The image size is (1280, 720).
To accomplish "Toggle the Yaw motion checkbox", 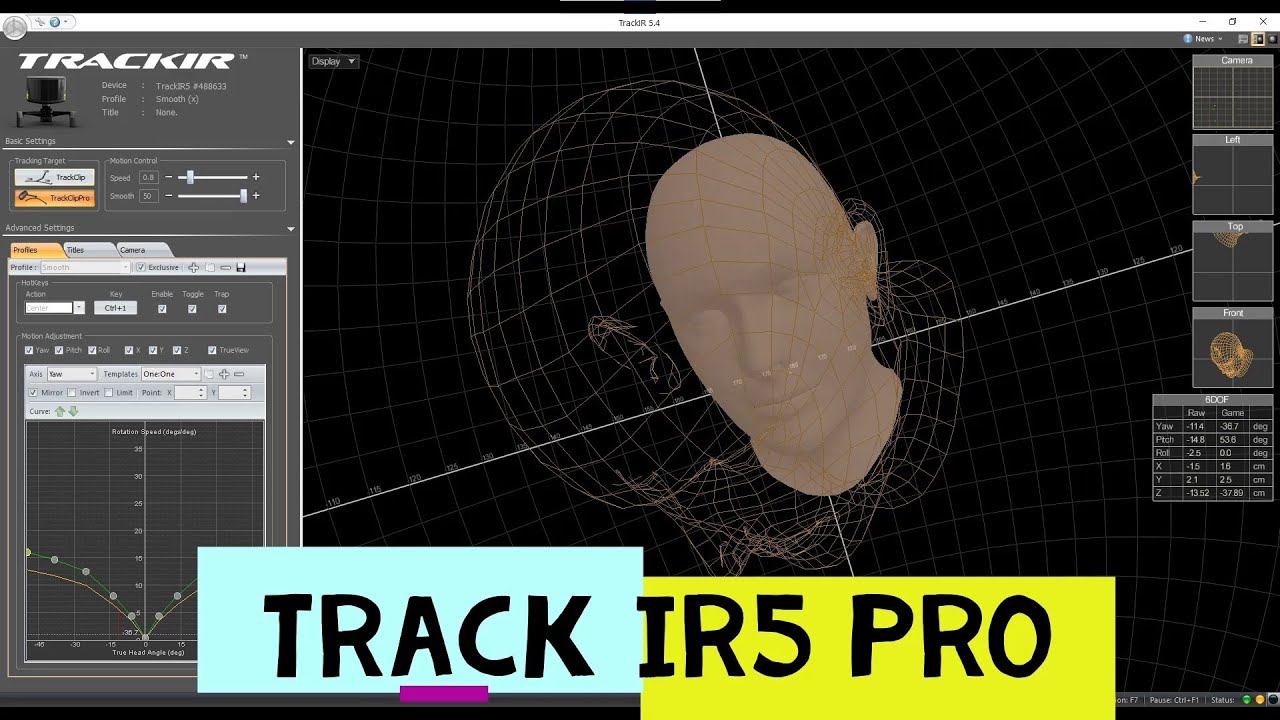I will click(30, 351).
